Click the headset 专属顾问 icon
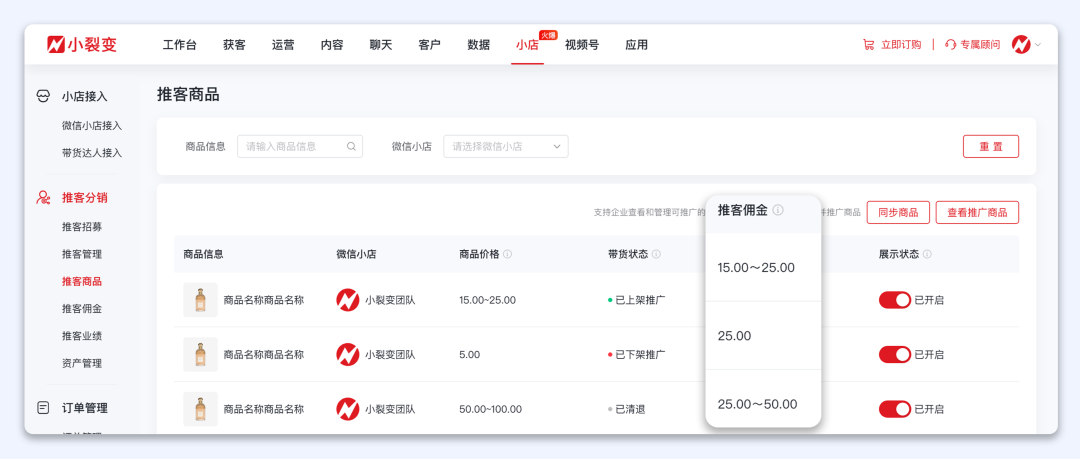Viewport: 1080px width, 459px height. pyautogui.click(x=950, y=45)
